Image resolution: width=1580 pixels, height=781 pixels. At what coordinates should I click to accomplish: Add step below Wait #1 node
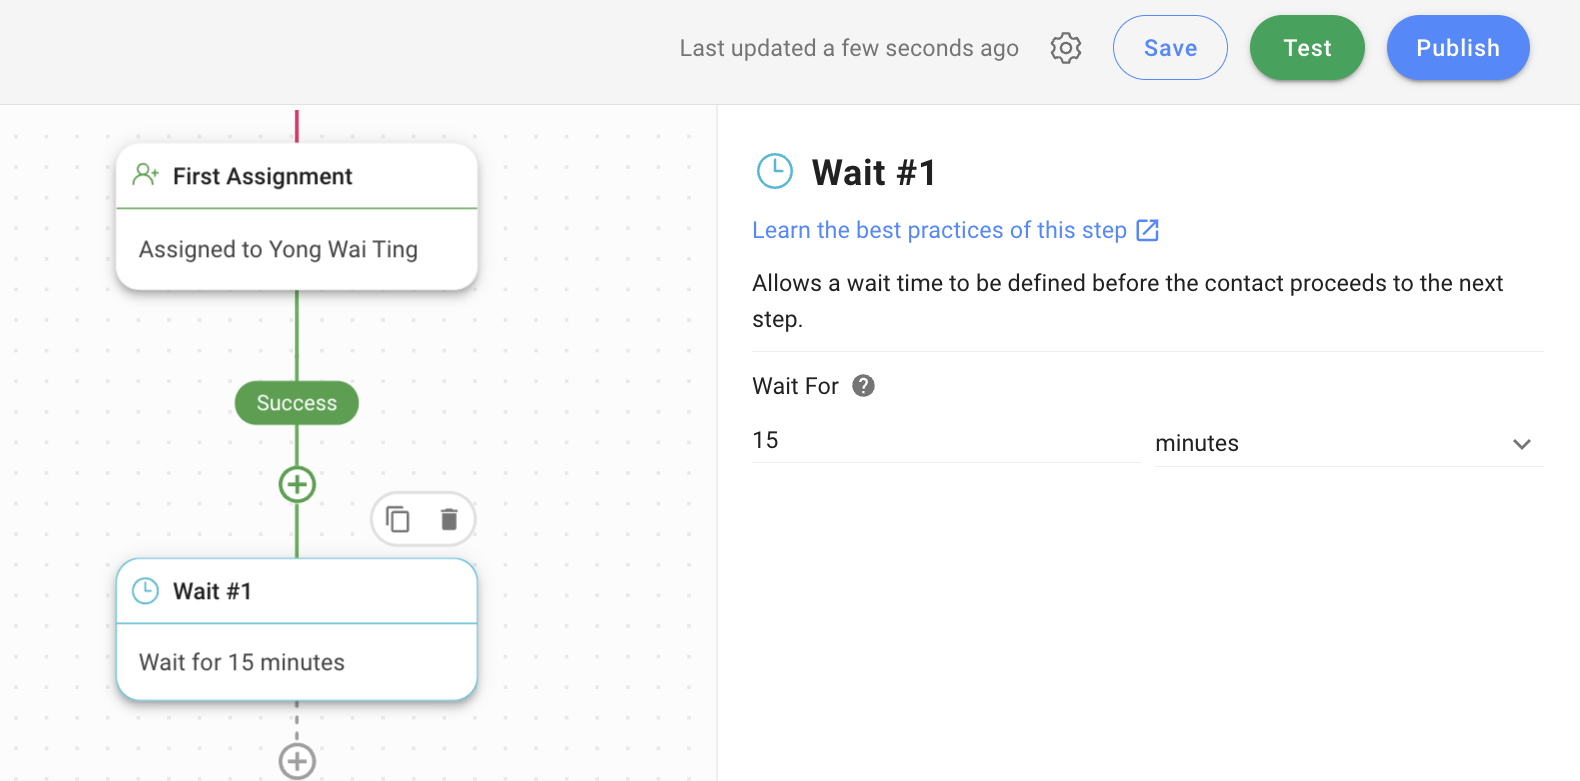point(297,761)
